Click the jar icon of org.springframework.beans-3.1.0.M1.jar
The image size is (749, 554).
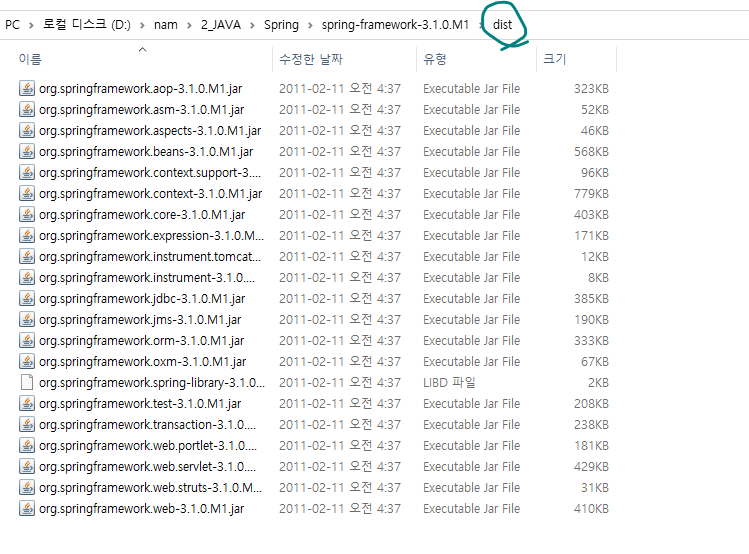point(27,151)
